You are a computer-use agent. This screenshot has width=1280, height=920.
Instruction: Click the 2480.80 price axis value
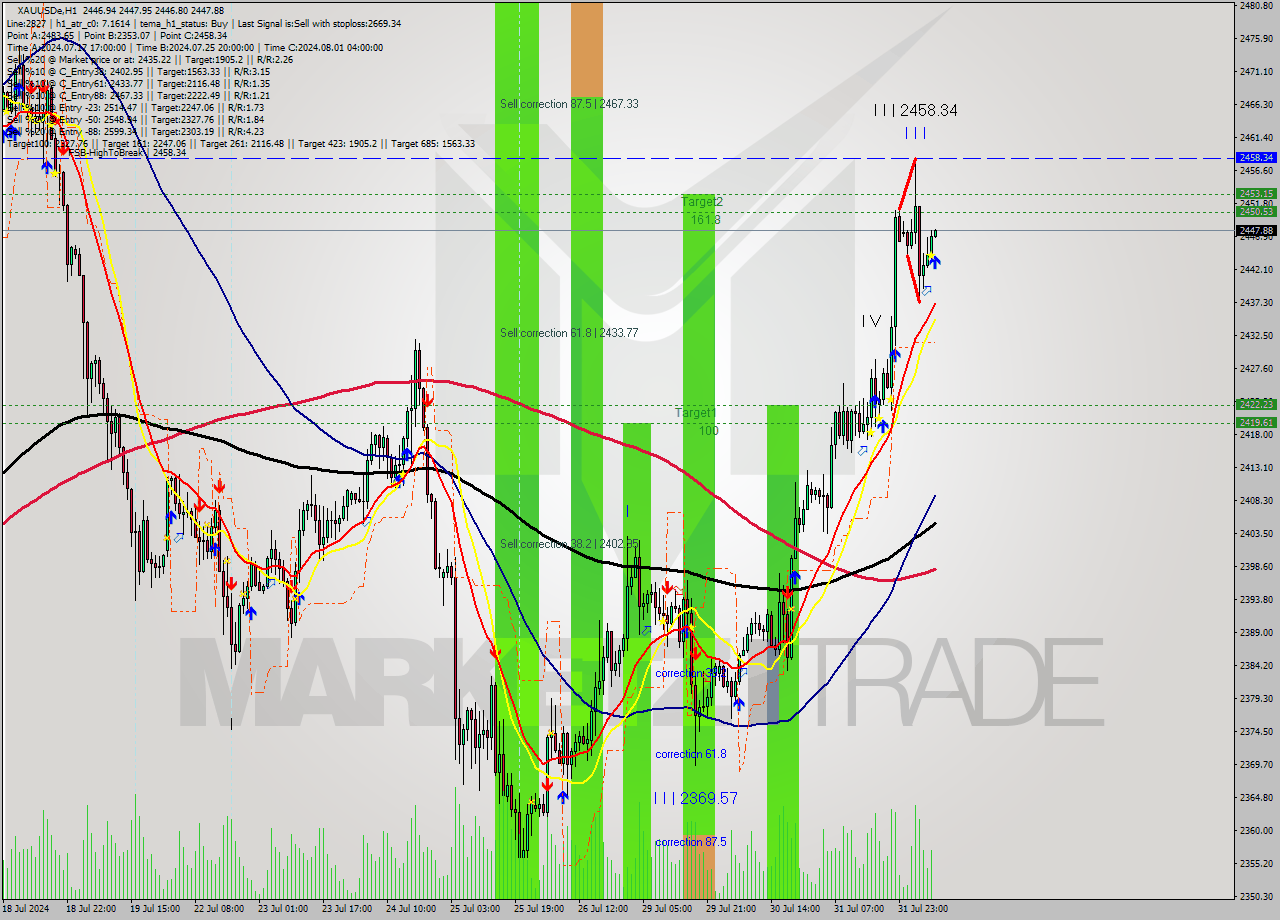pyautogui.click(x=1256, y=6)
